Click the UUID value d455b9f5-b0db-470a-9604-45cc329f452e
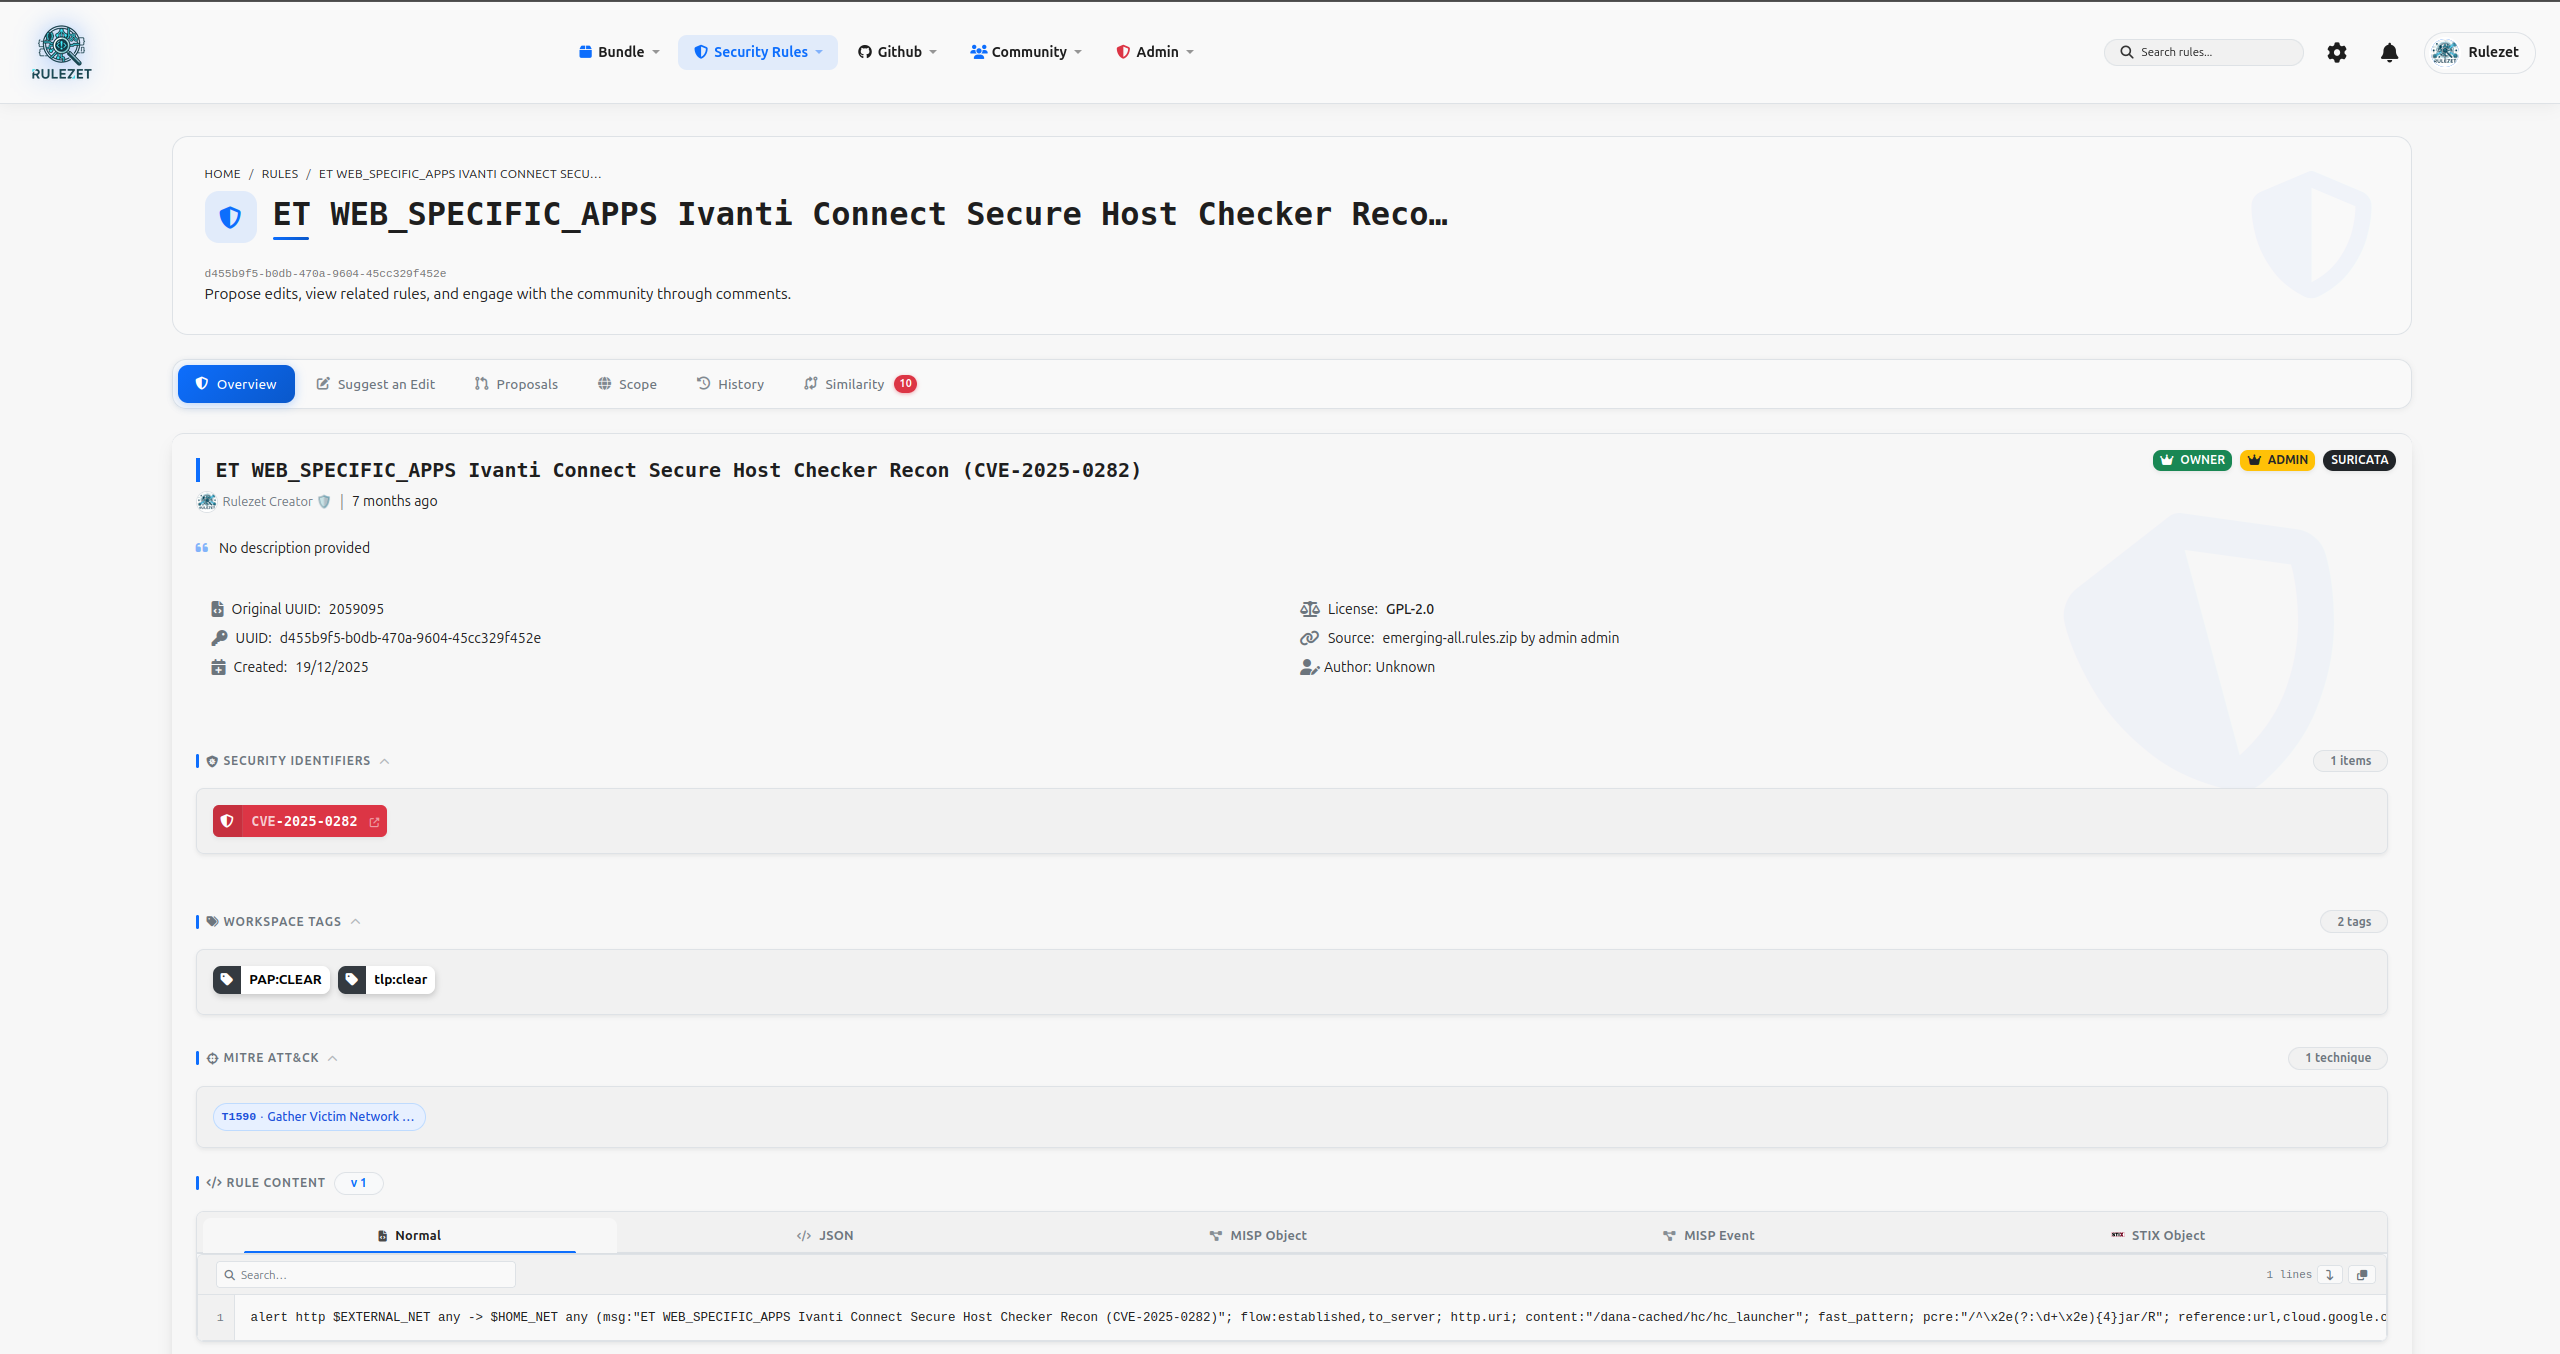 410,638
